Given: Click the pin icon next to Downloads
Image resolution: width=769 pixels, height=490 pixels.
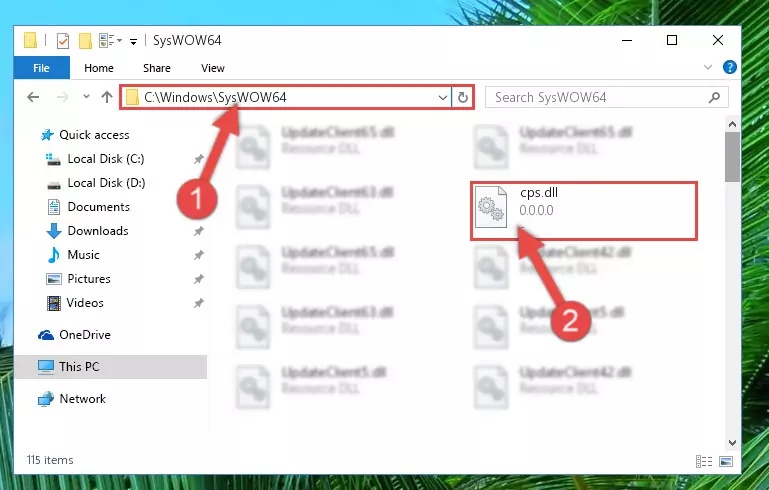Looking at the screenshot, I should [x=198, y=231].
